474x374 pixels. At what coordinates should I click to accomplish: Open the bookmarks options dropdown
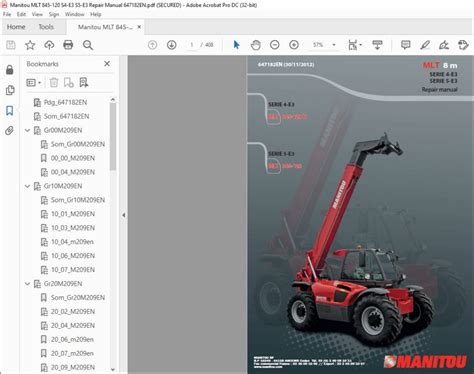33,82
